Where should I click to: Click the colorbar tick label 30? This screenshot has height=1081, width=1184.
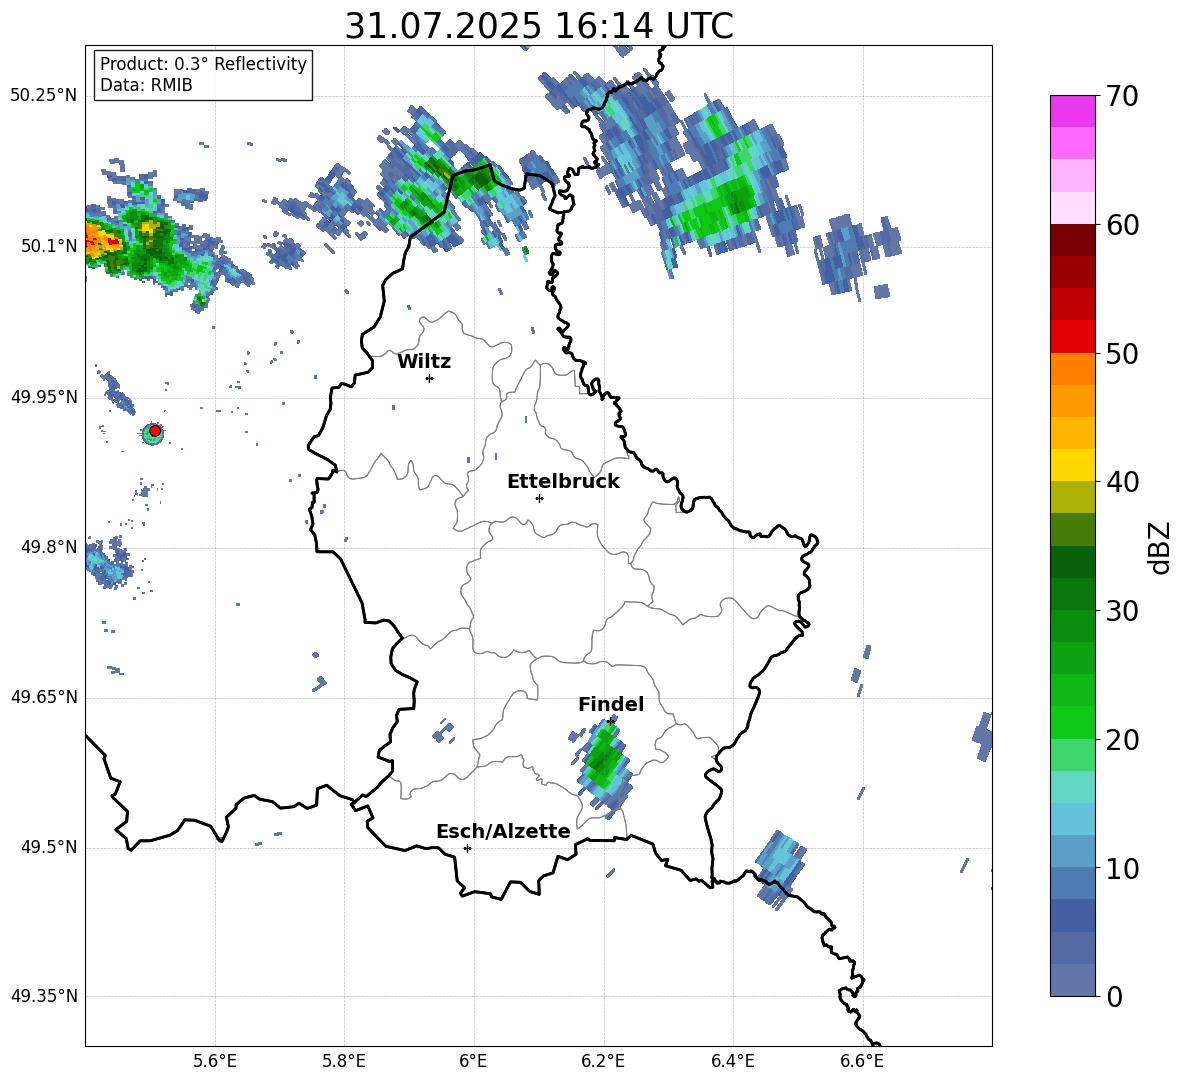1123,611
